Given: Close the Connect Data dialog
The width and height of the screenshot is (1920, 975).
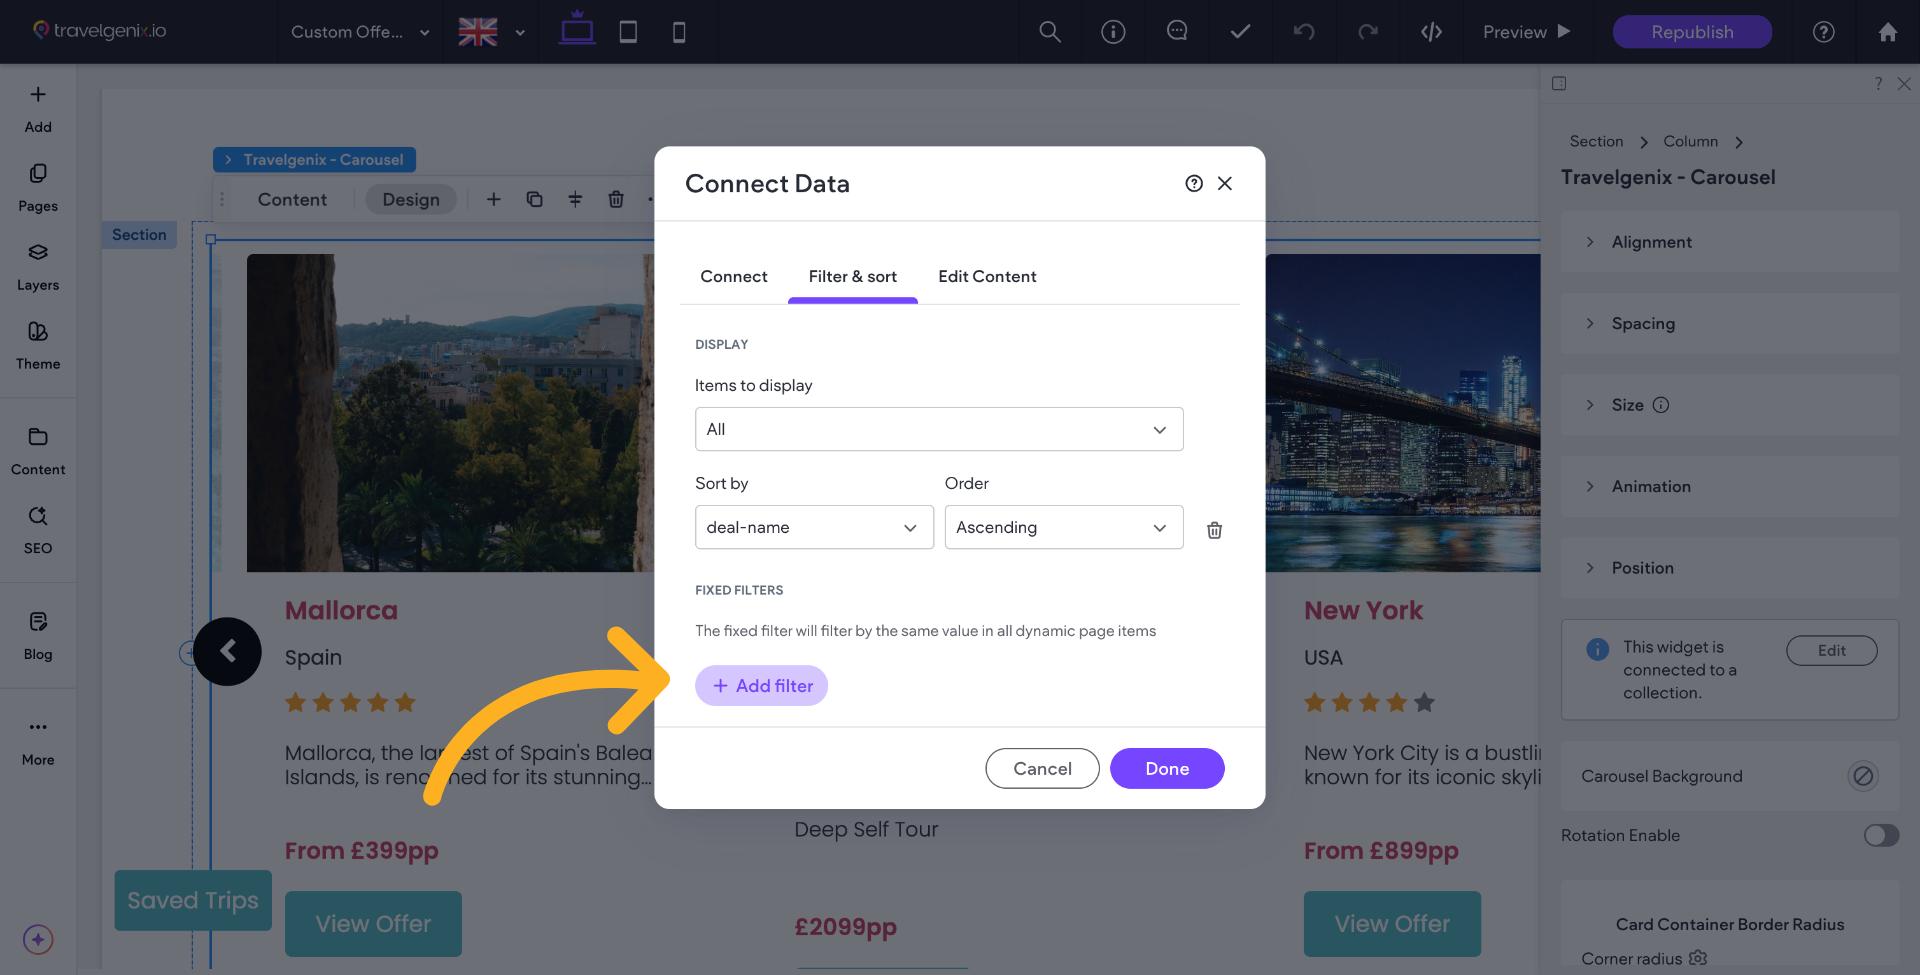Looking at the screenshot, I should tap(1225, 183).
